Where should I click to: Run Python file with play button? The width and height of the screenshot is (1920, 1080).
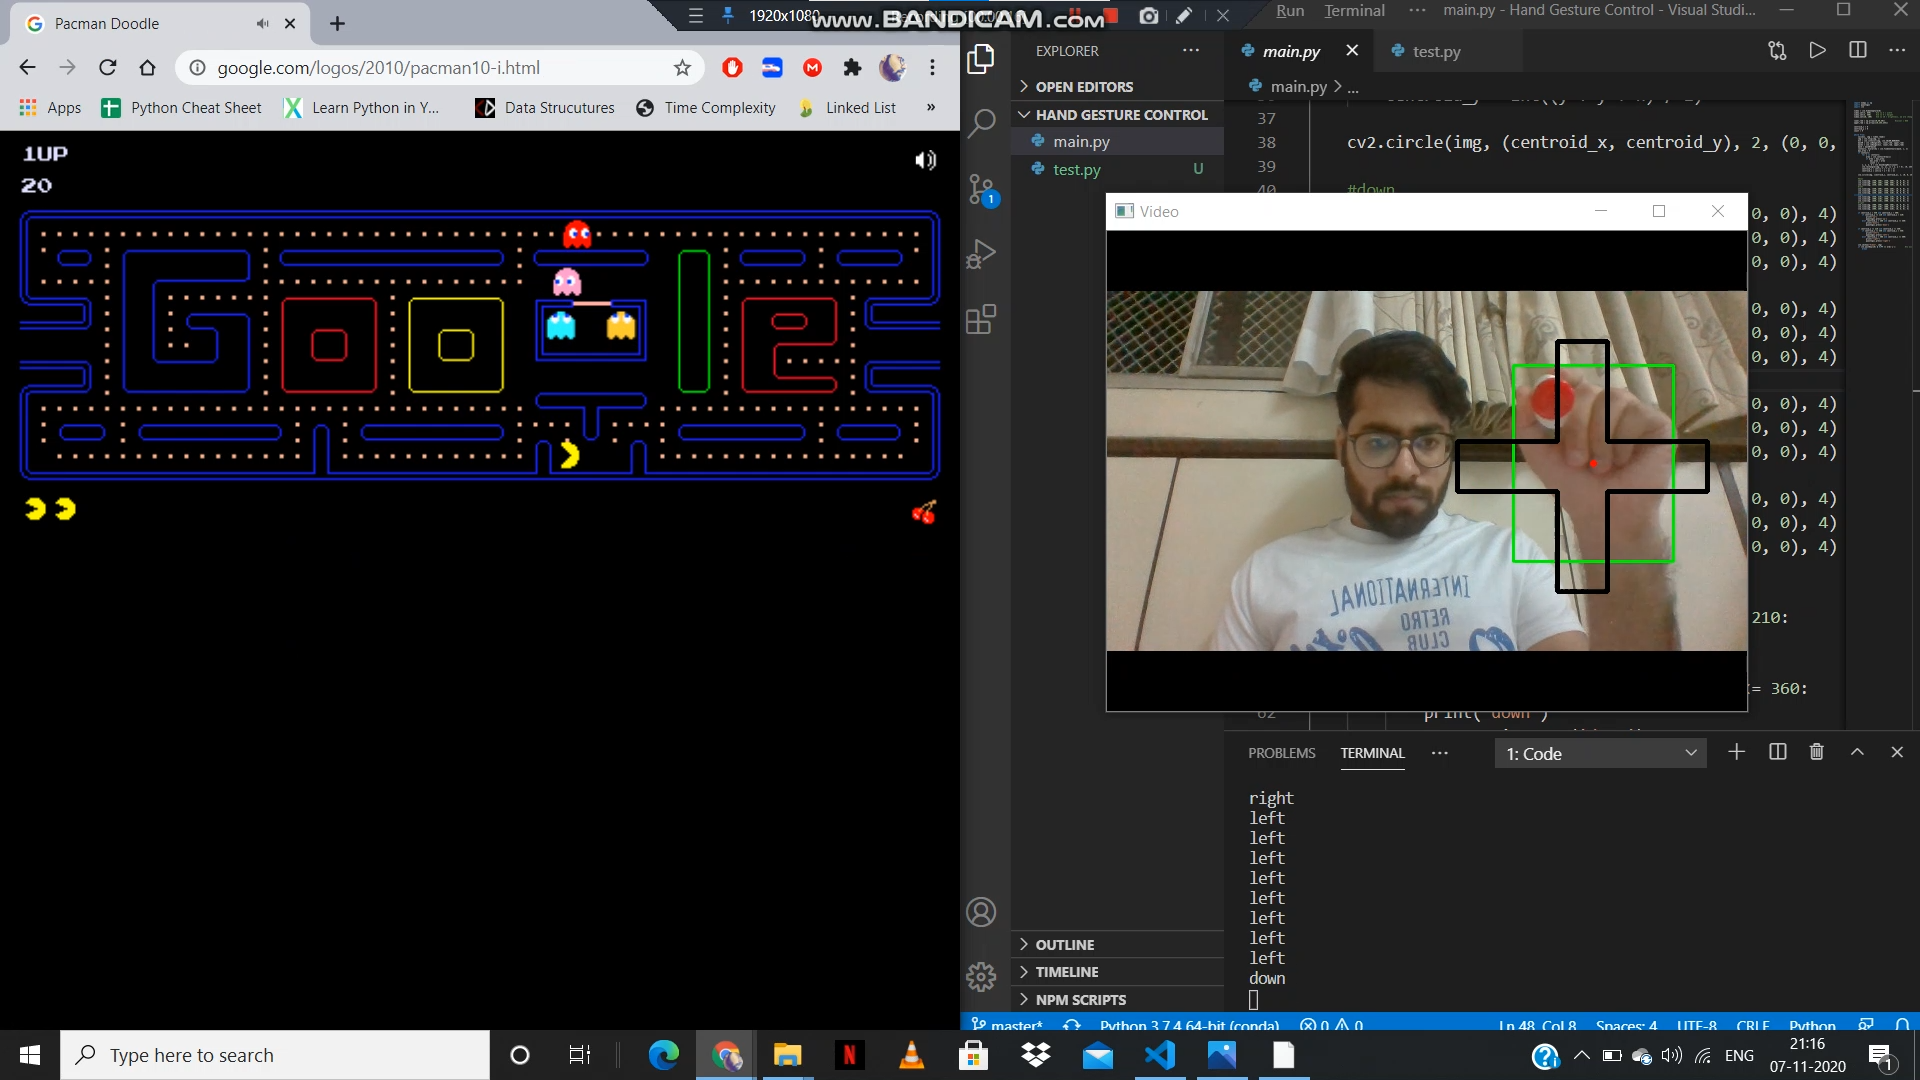[x=1817, y=50]
